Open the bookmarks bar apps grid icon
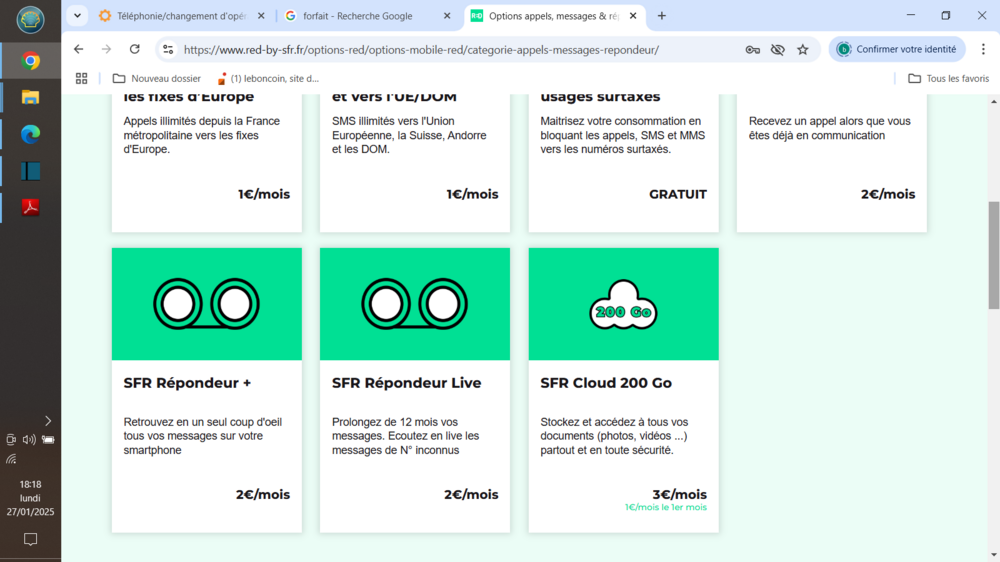 pos(82,78)
